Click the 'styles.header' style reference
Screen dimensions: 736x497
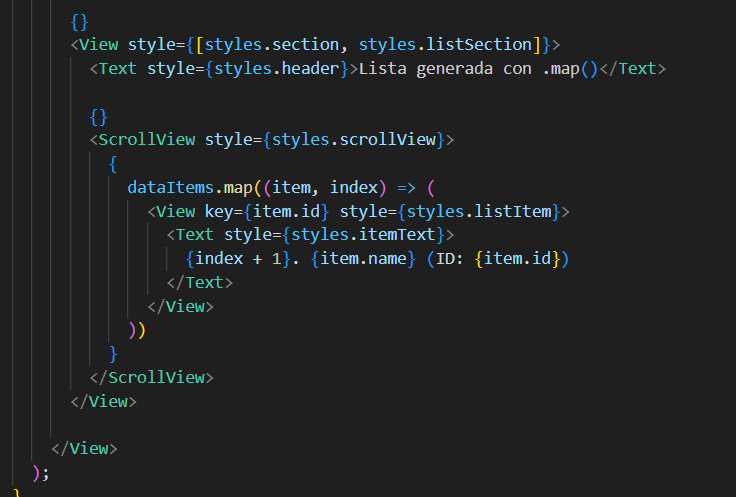(x=277, y=69)
